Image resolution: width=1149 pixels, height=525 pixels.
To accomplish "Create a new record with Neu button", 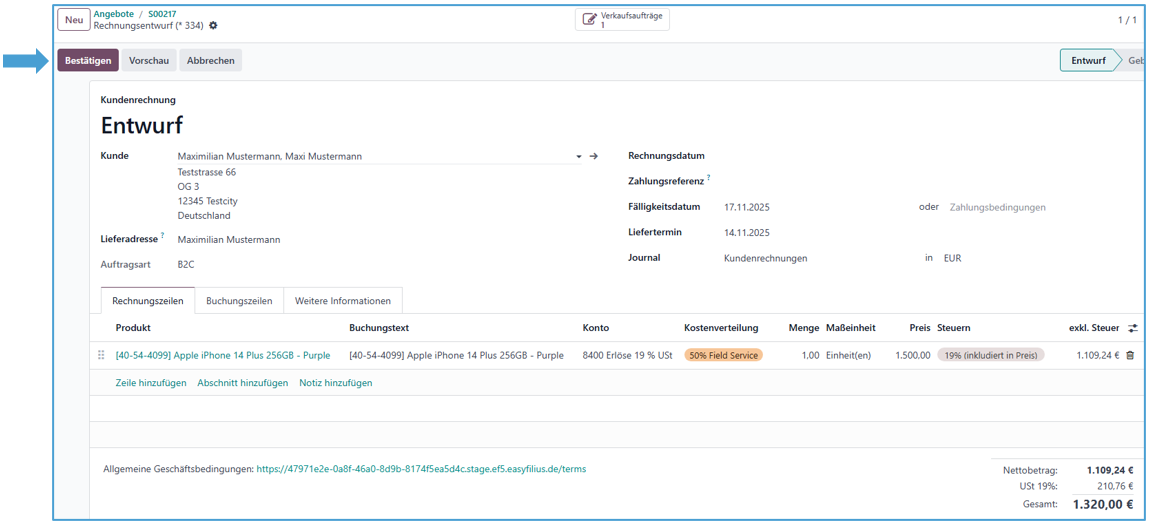I will (x=74, y=20).
